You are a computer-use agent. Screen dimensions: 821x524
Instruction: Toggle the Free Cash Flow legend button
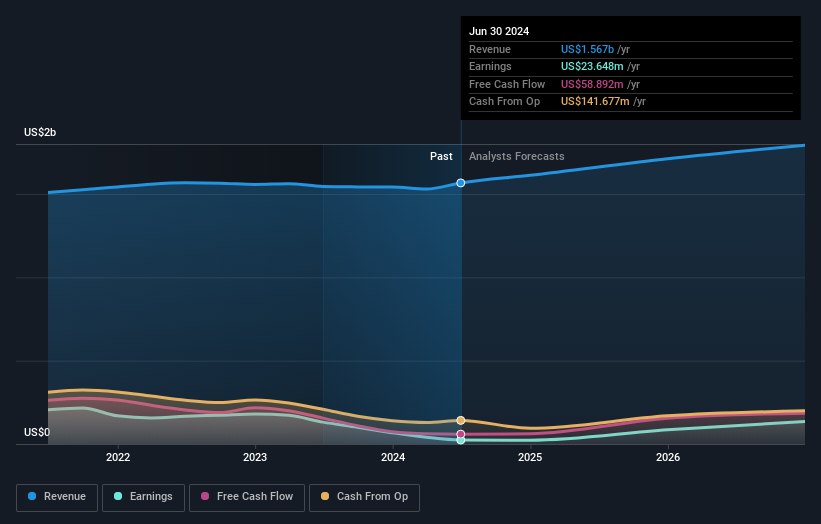[247, 497]
